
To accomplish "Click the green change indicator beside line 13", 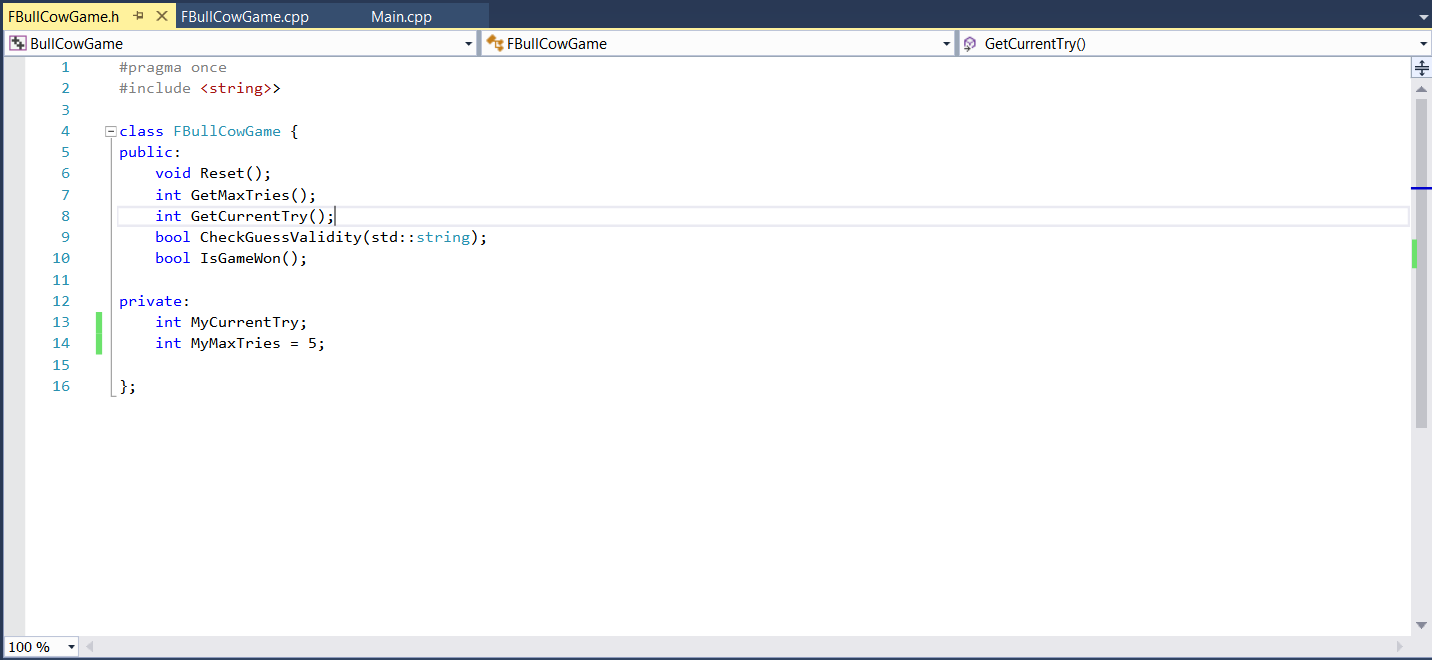I will click(98, 321).
